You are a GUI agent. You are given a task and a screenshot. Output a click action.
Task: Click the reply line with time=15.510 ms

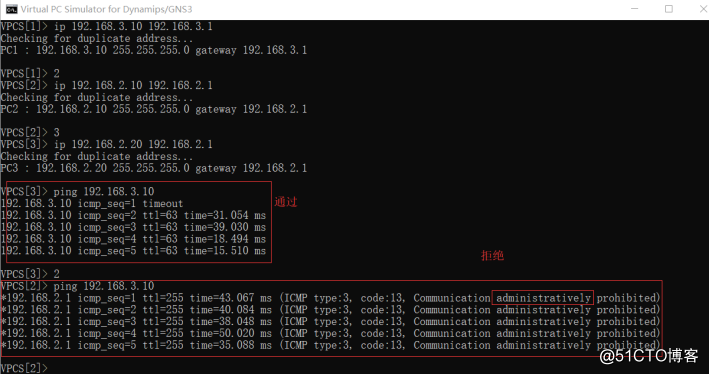133,251
